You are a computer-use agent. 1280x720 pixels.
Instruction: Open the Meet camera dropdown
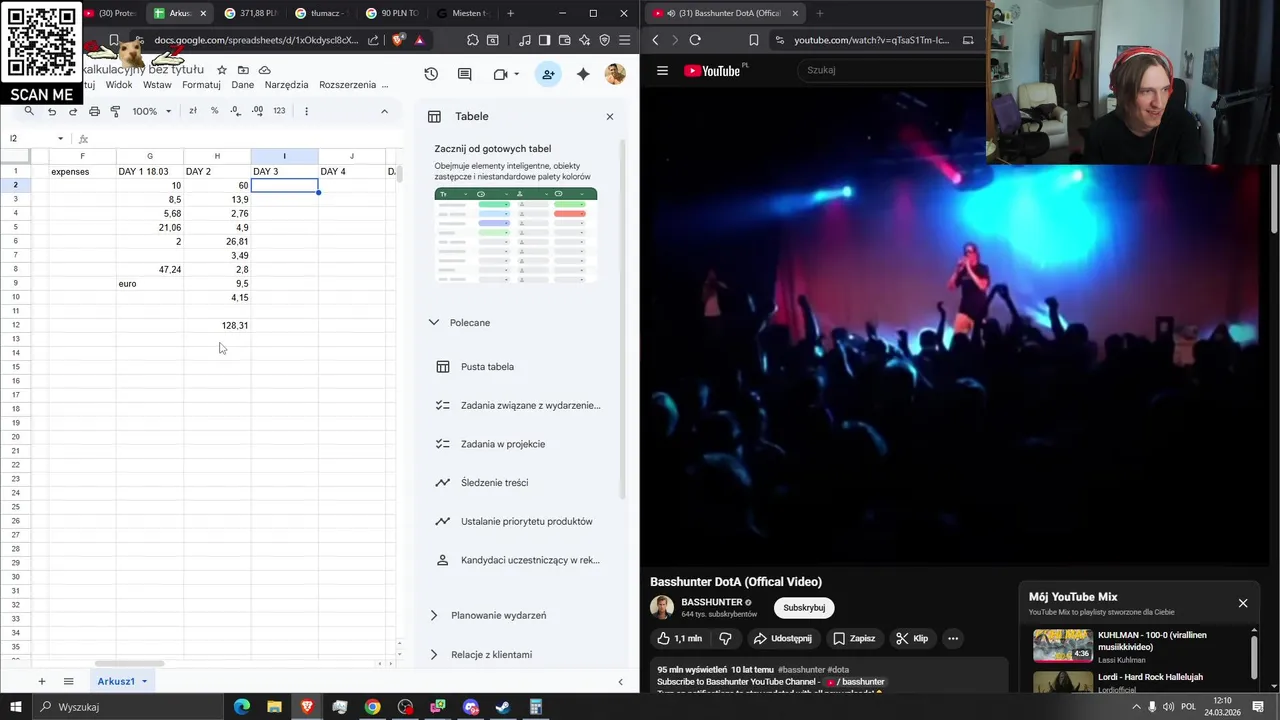point(518,74)
